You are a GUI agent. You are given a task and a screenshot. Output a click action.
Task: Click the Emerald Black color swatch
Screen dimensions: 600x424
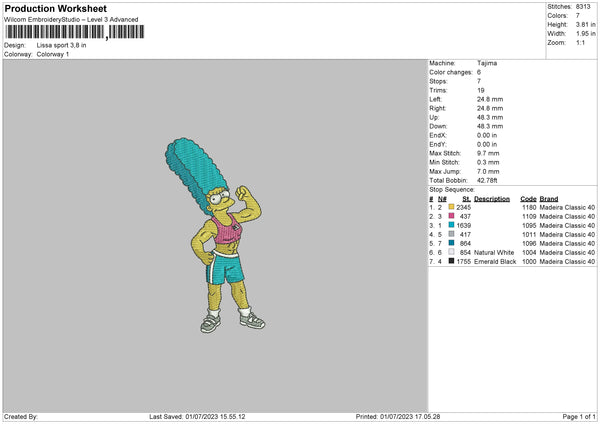tap(451, 261)
